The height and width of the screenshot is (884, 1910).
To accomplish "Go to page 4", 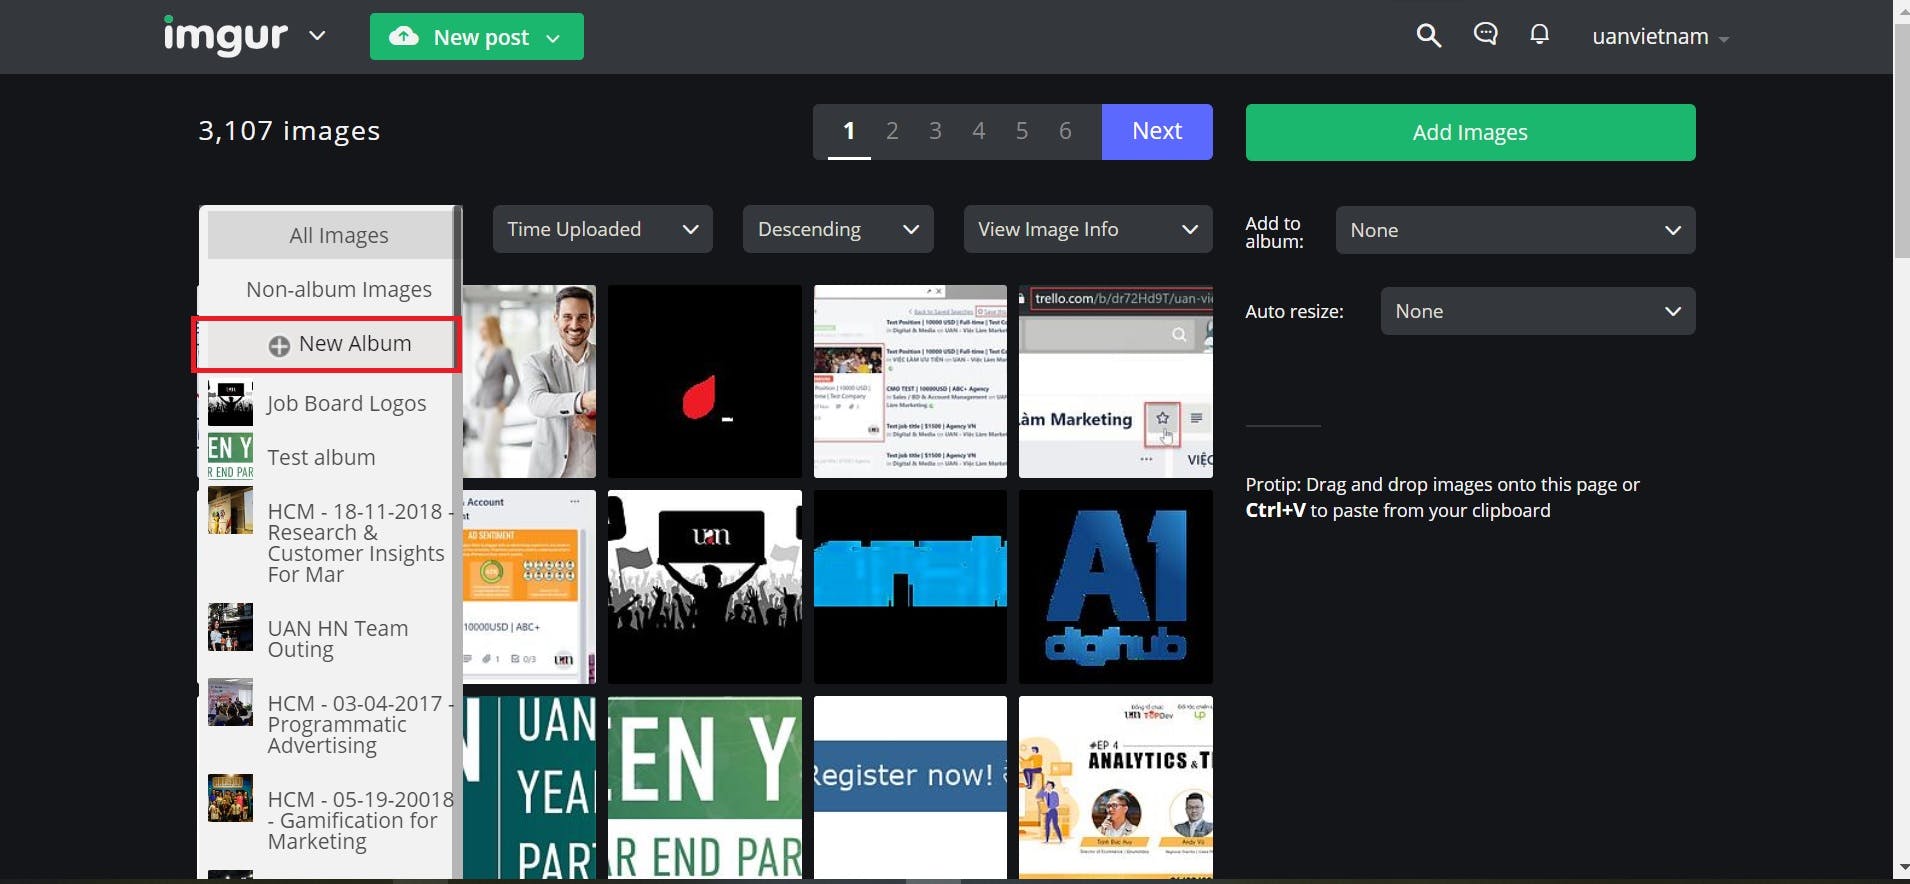I will pos(979,131).
